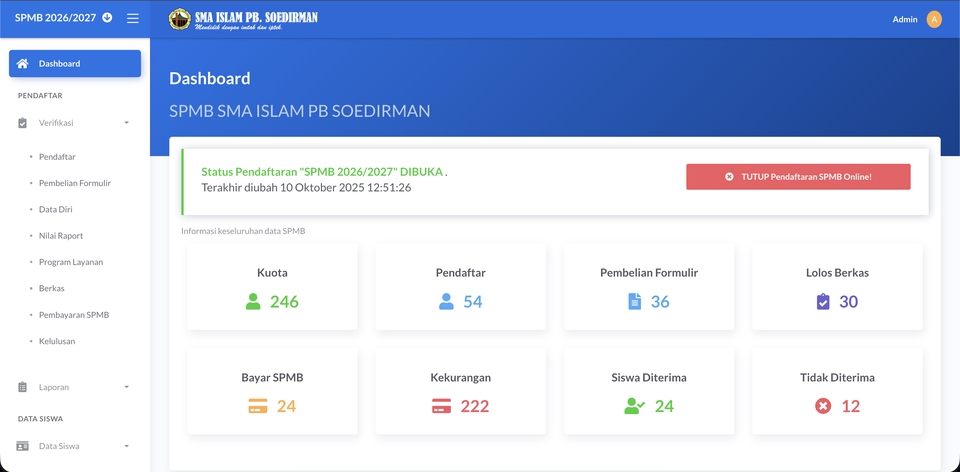The height and width of the screenshot is (472, 960).
Task: Click the Kekurangan summary card
Action: click(460, 391)
